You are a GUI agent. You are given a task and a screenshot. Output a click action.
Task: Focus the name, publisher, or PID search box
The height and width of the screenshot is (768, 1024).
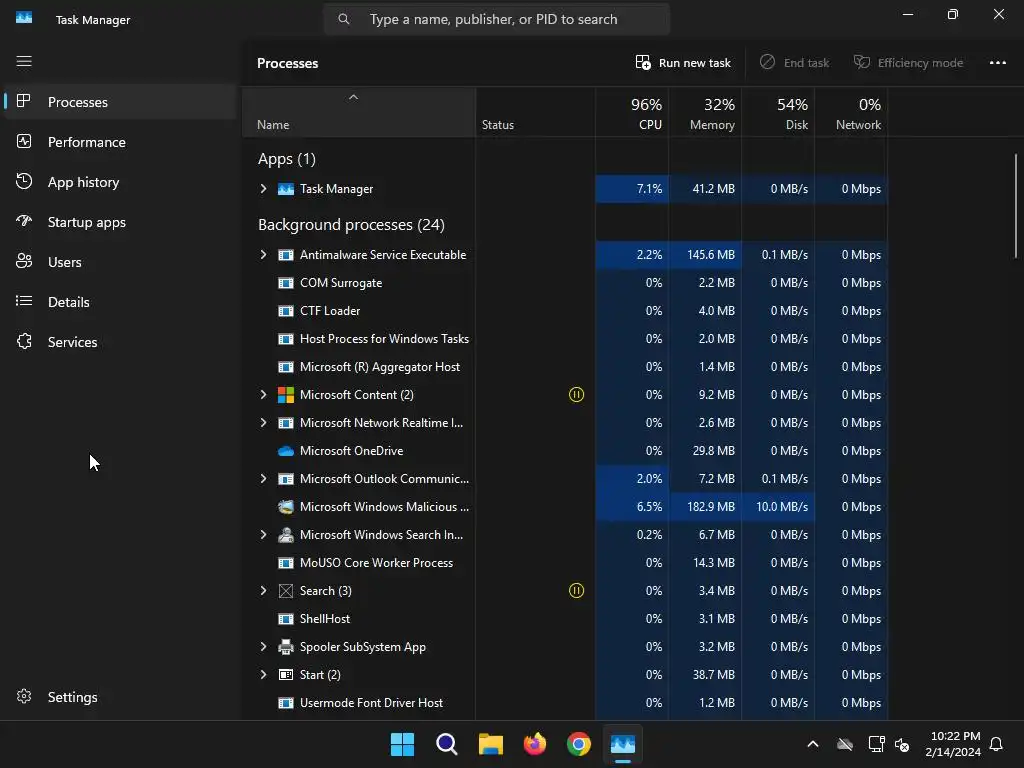496,20
